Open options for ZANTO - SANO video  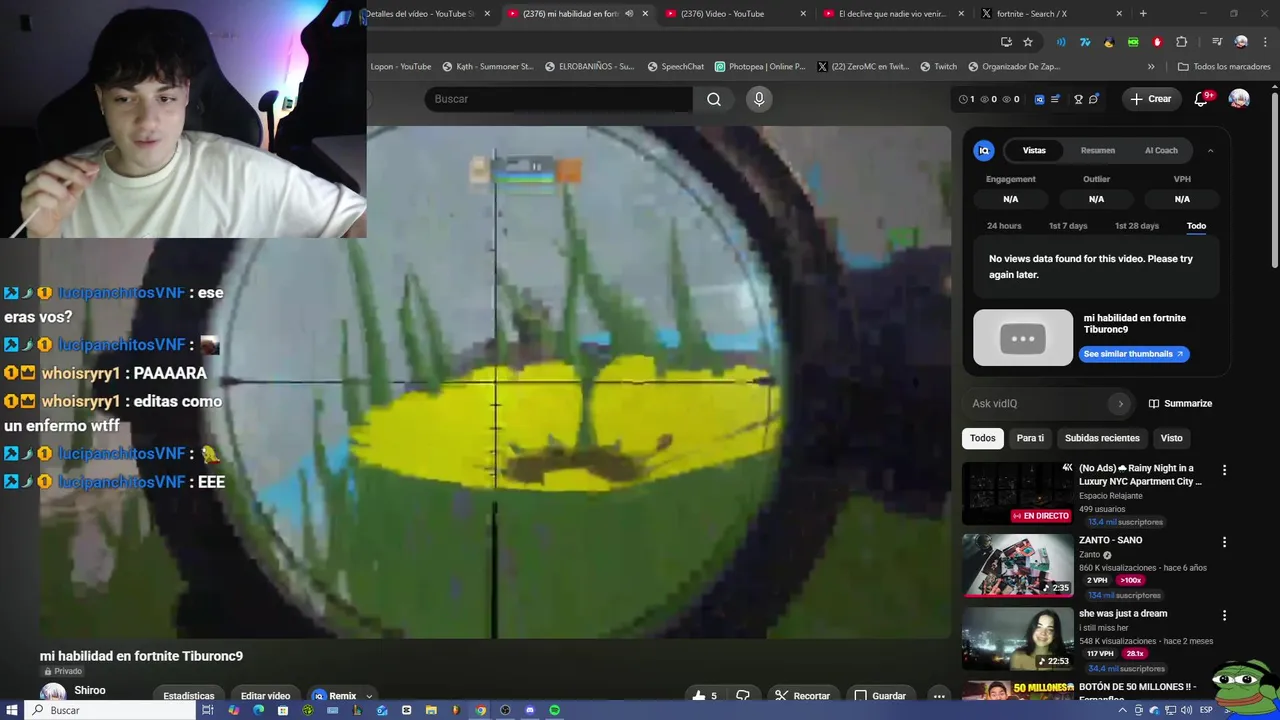click(1224, 542)
